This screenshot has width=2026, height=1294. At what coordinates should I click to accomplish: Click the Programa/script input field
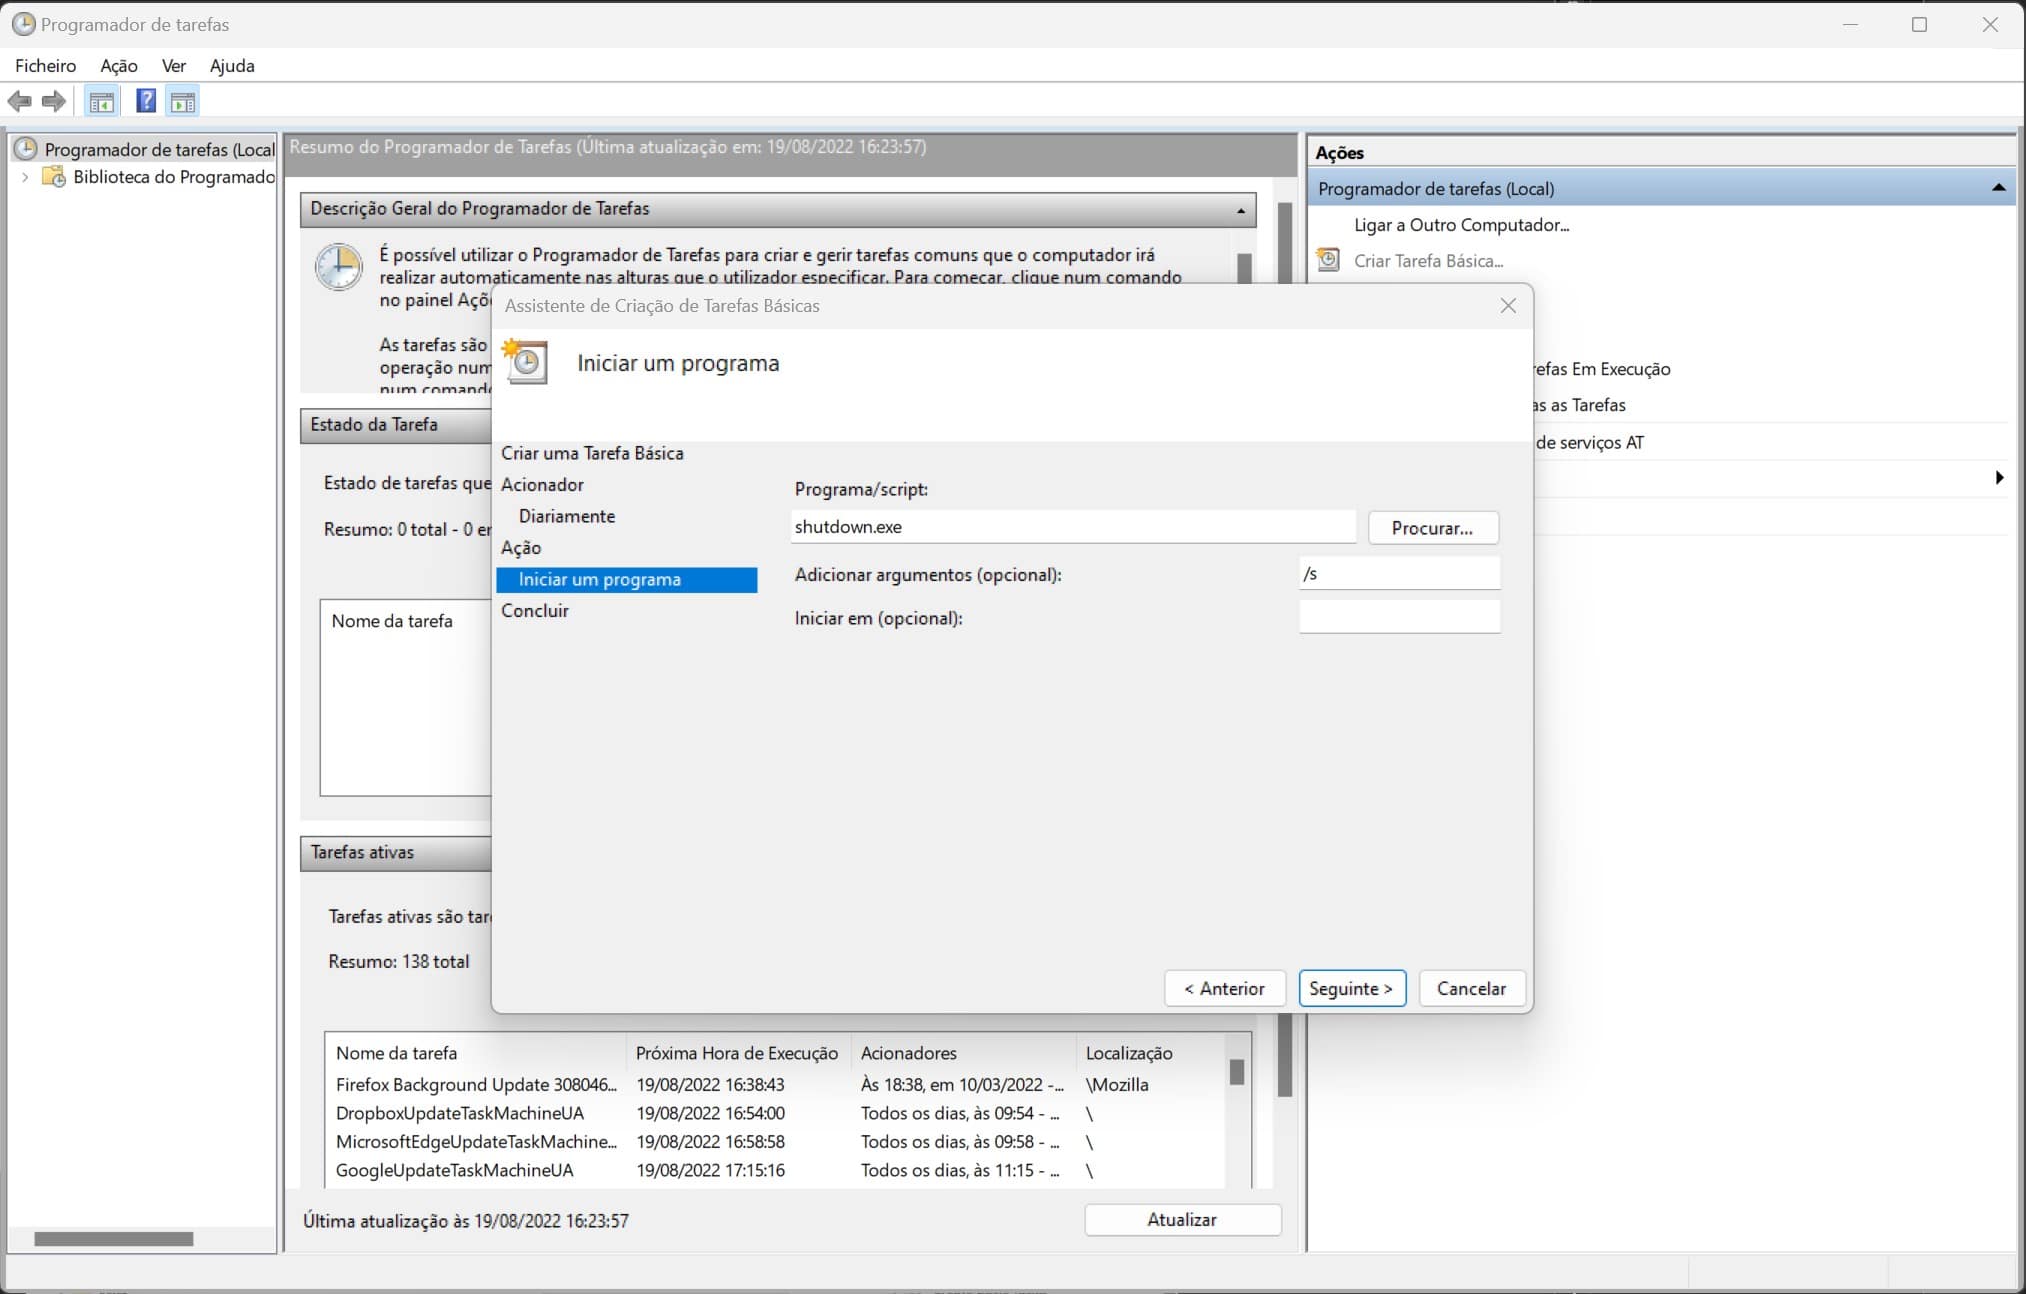[x=1072, y=527]
